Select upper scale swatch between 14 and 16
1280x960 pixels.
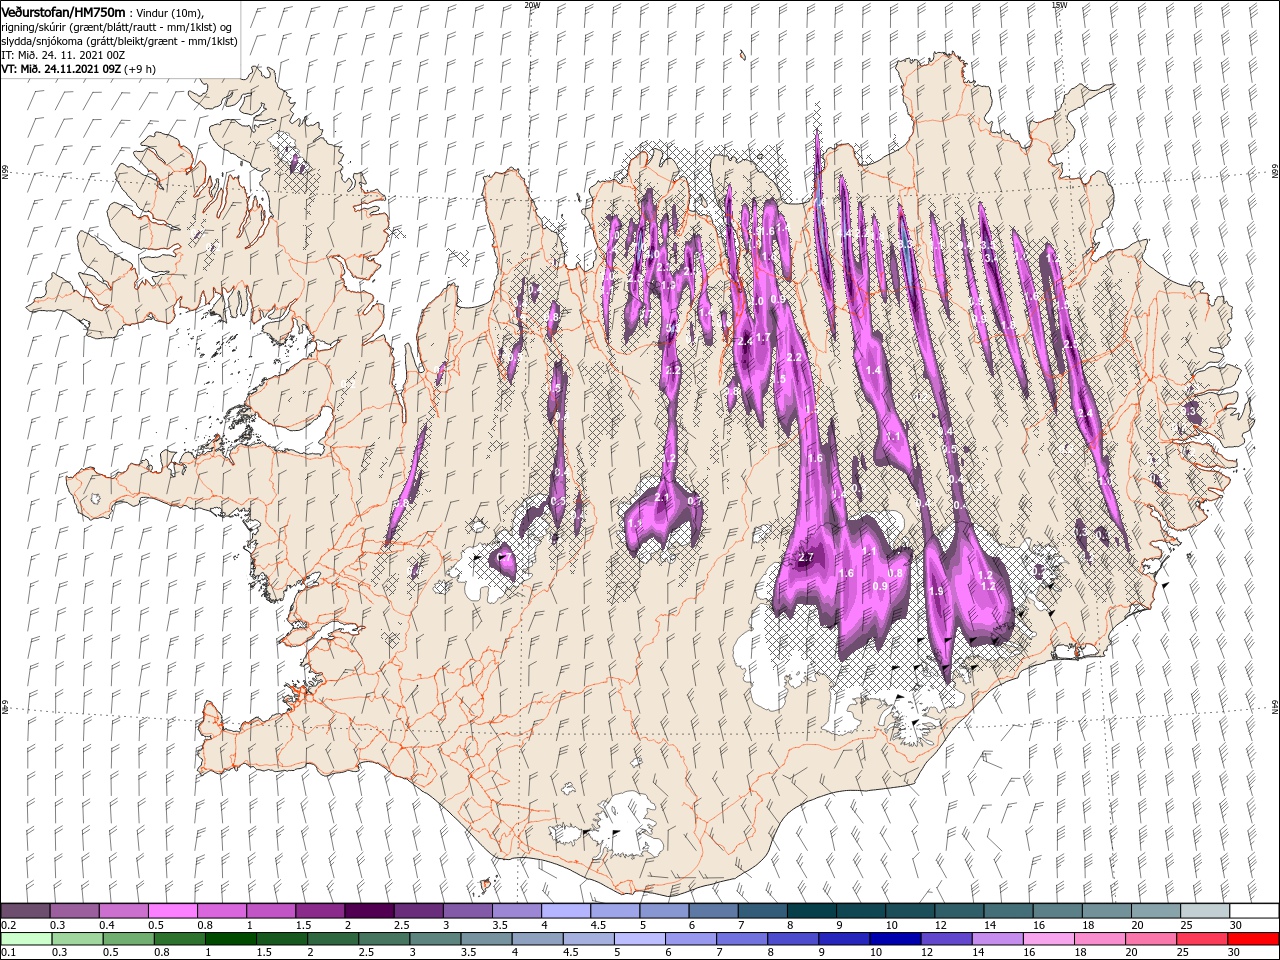[x=1008, y=910]
